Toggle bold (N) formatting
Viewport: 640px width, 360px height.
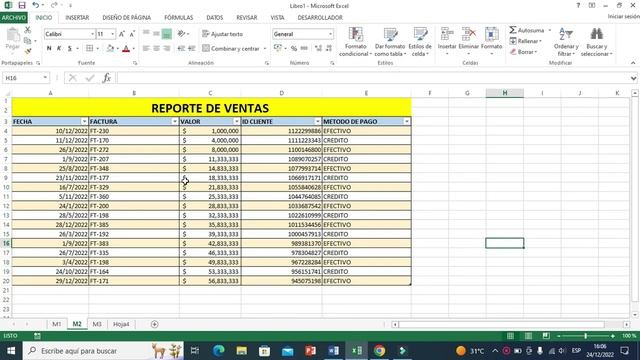tap(49, 49)
